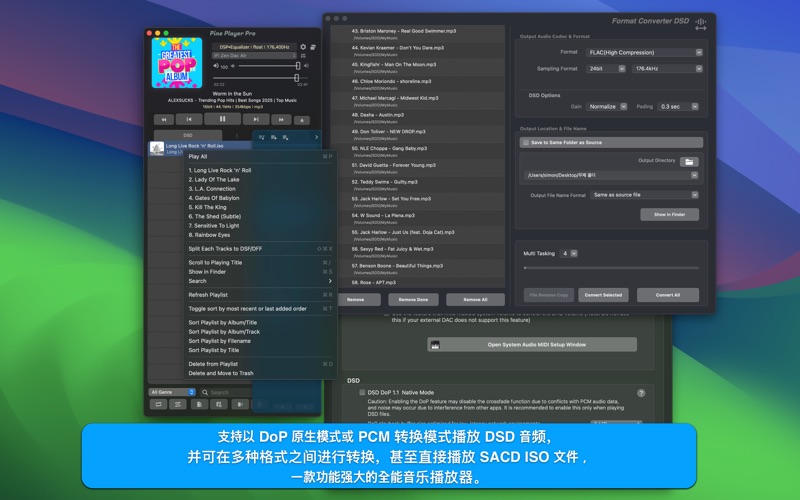Screen dimensions: 800x500
Task: Open the Format dropdown showing FLAC(High Compression)
Action: 644,53
